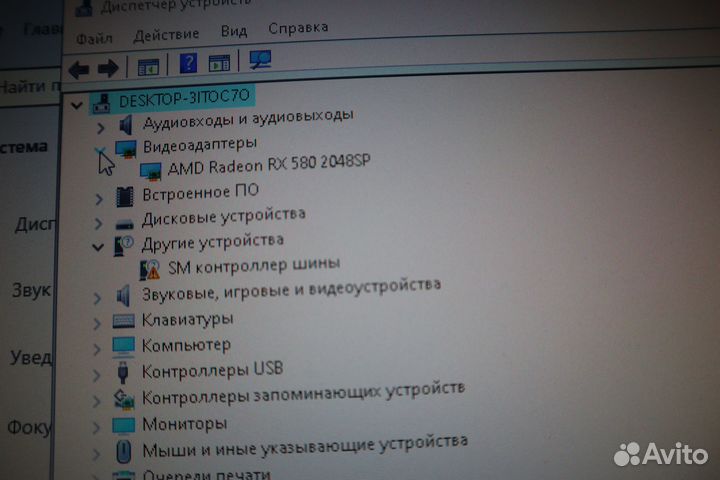Open the Справка menu
Viewport: 720px width, 480px height.
click(298, 28)
